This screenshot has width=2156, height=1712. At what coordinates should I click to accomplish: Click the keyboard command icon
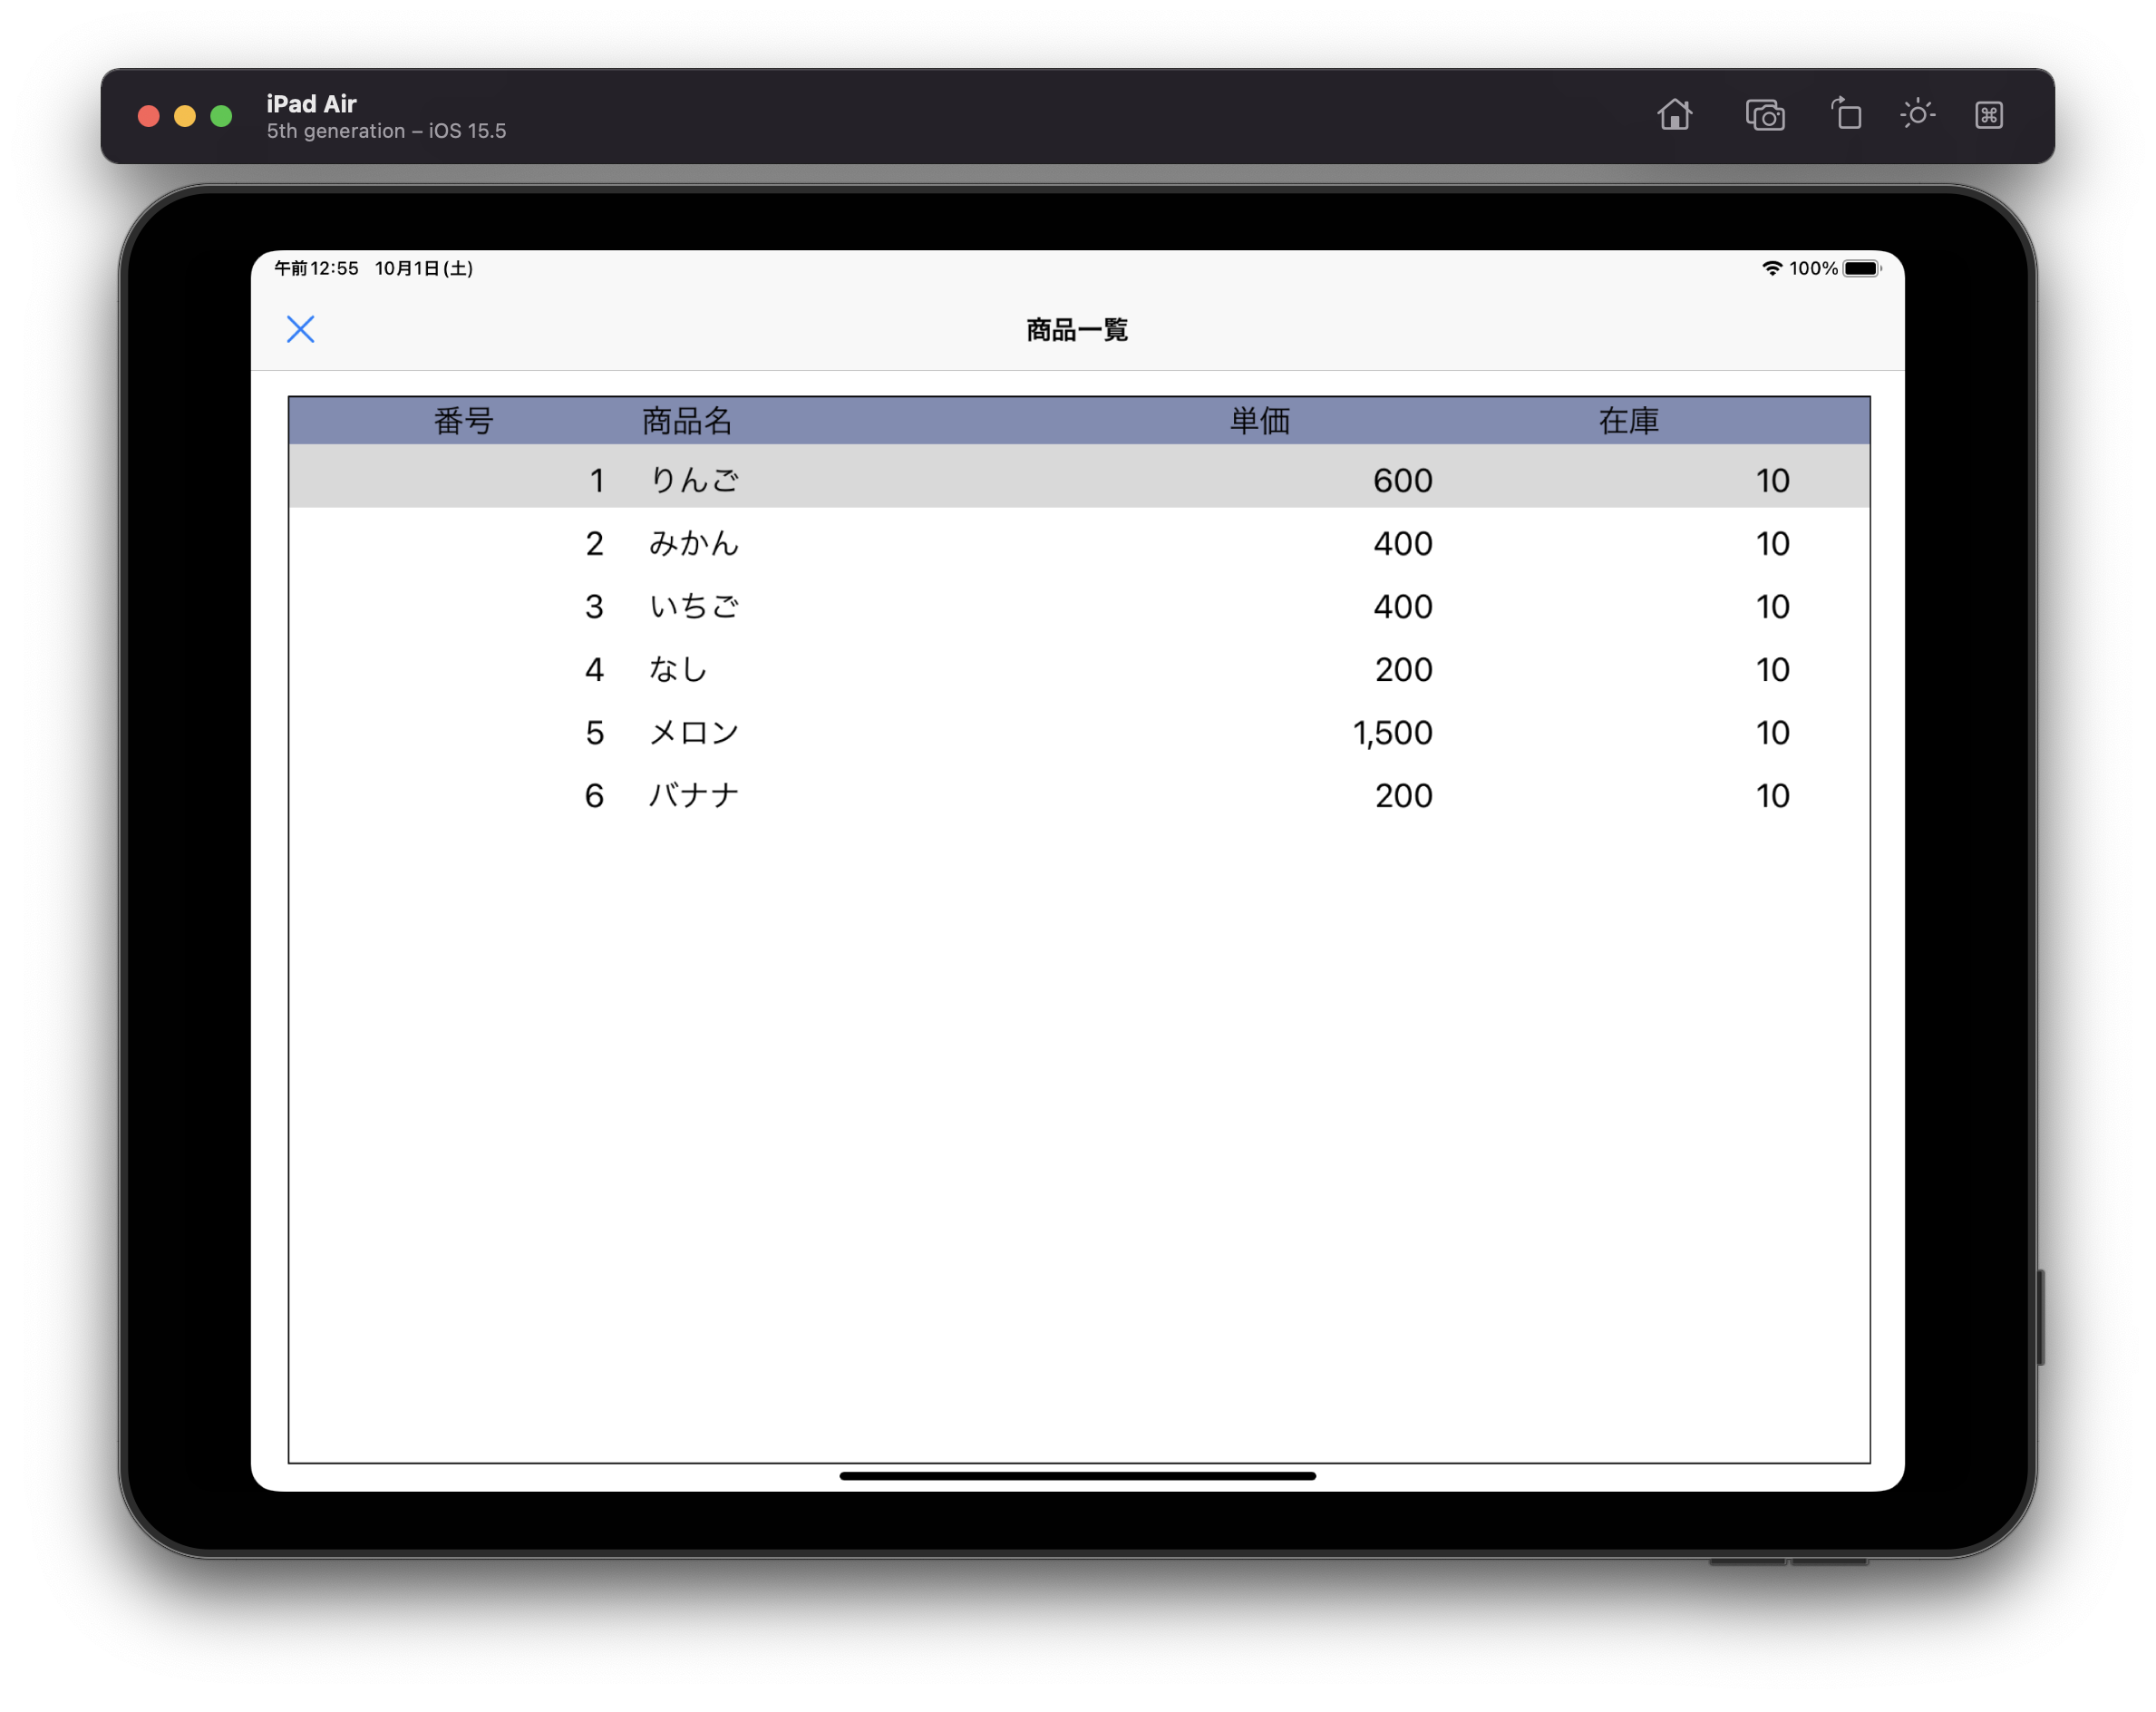1988,115
